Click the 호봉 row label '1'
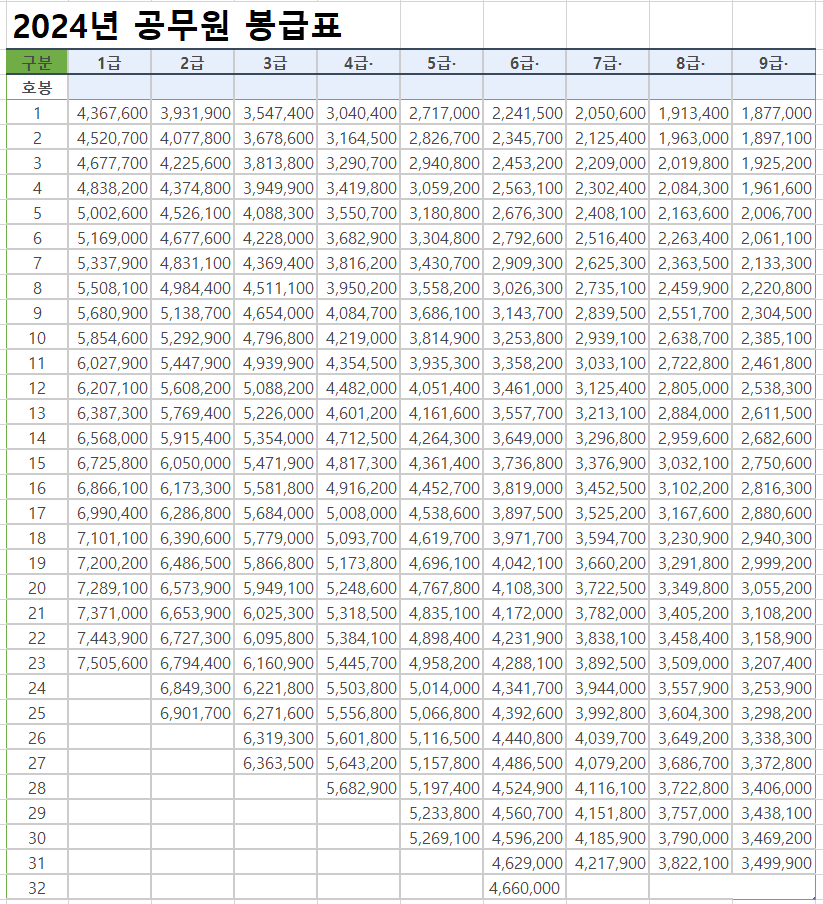Viewport: 823px width, 904px height. tap(37, 113)
